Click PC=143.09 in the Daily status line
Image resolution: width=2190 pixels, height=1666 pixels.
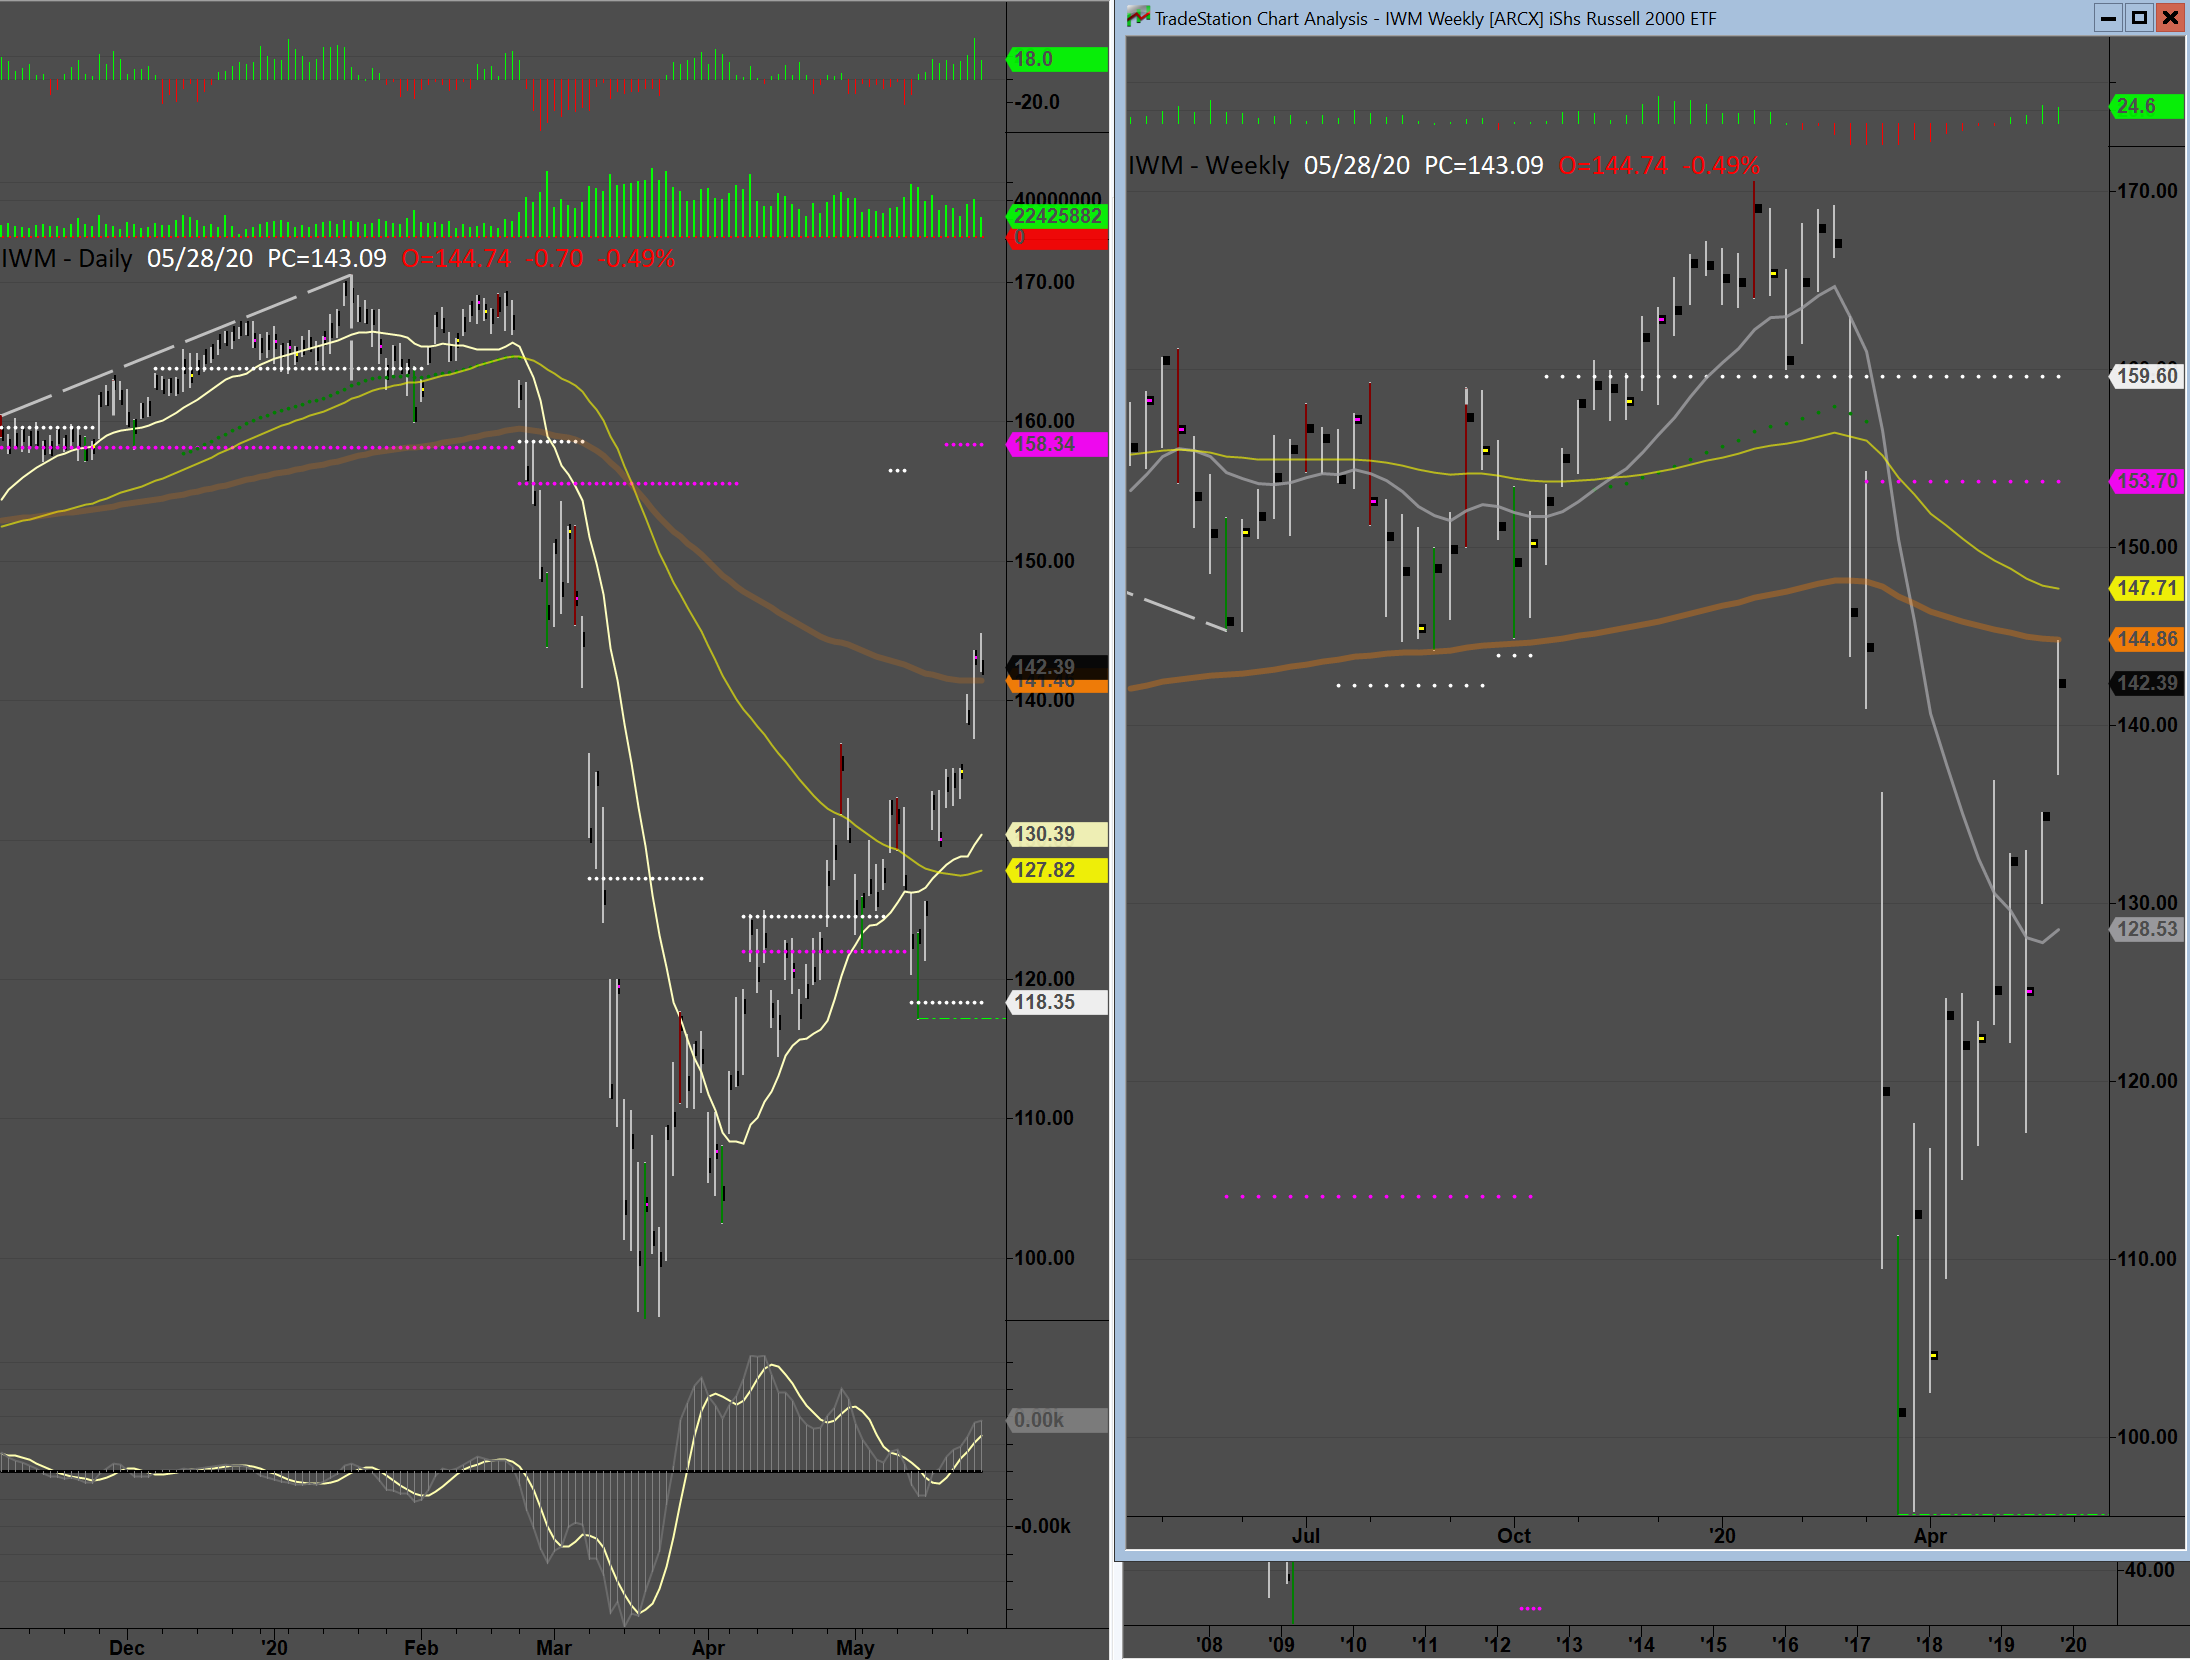click(327, 258)
